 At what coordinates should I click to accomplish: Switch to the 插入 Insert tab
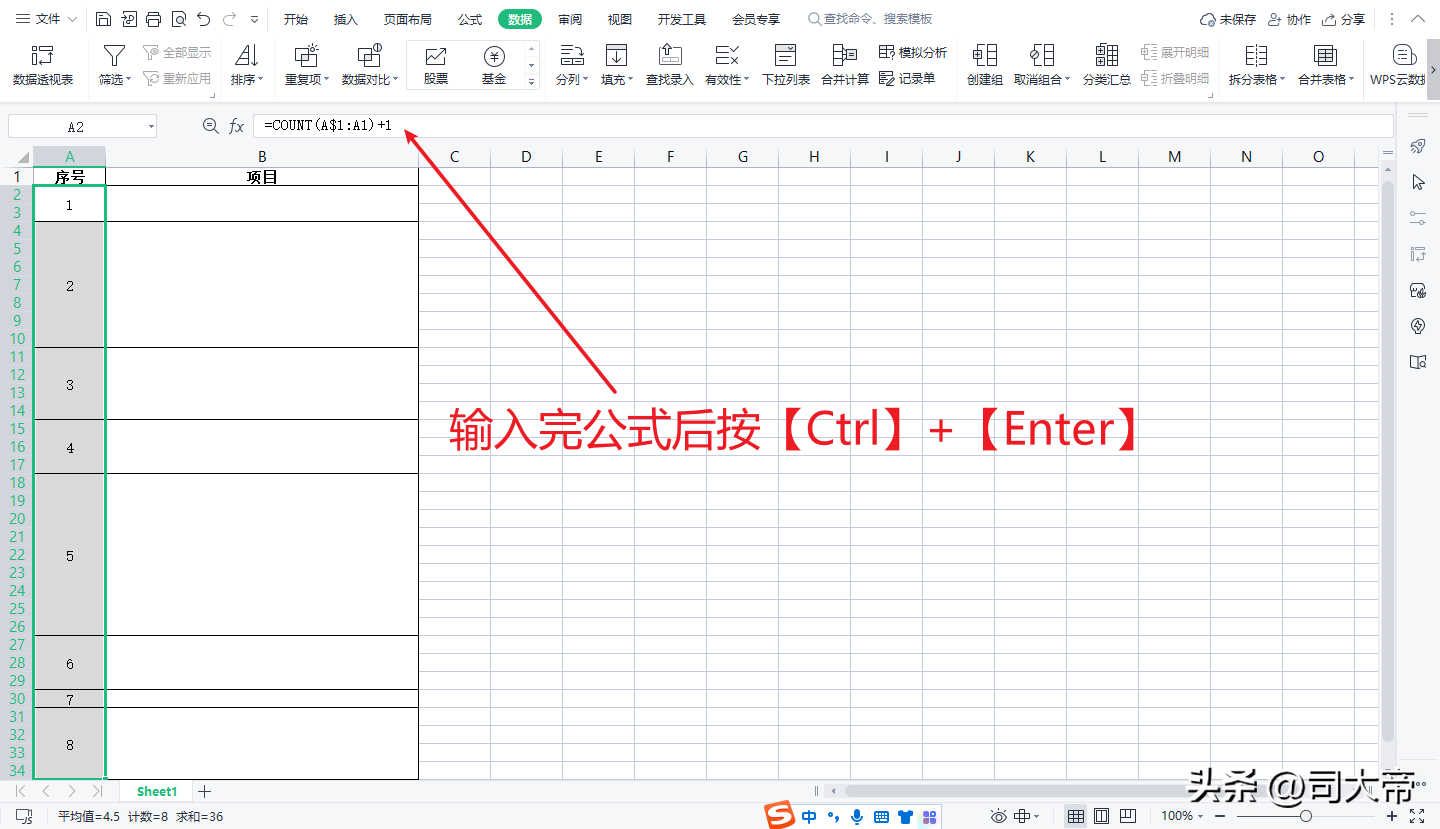pos(346,19)
